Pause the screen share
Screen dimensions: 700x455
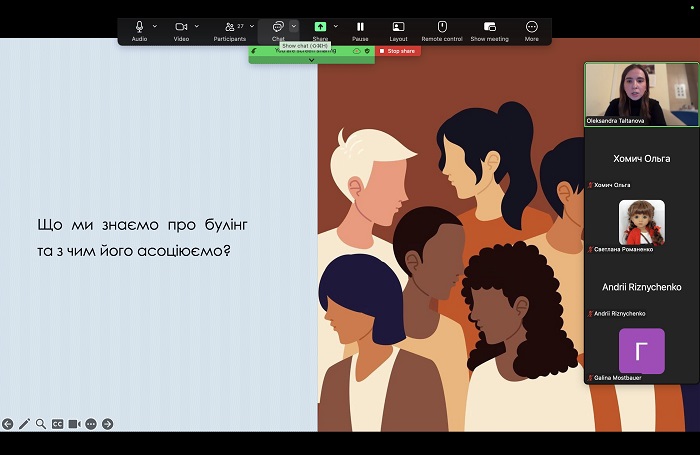[360, 27]
